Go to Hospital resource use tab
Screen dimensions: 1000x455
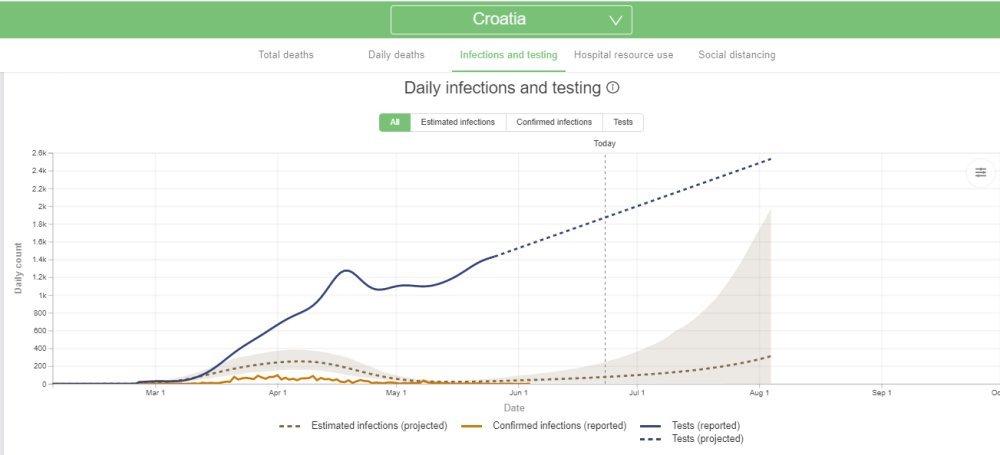pyautogui.click(x=623, y=55)
